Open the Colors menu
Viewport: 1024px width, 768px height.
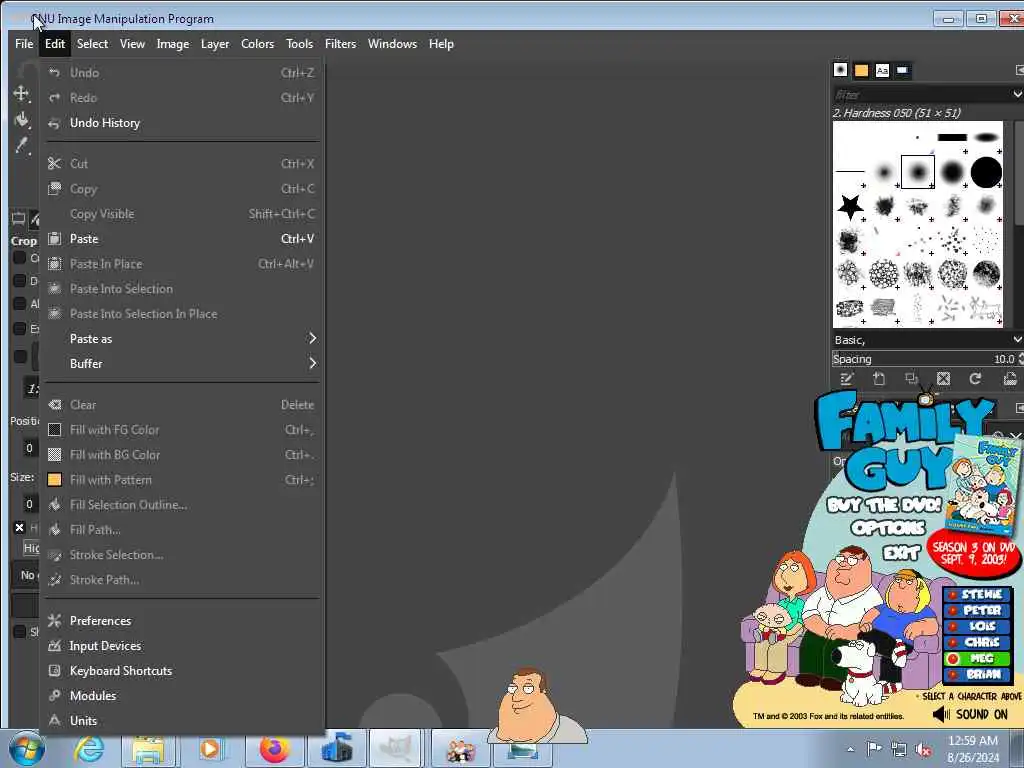point(257,44)
